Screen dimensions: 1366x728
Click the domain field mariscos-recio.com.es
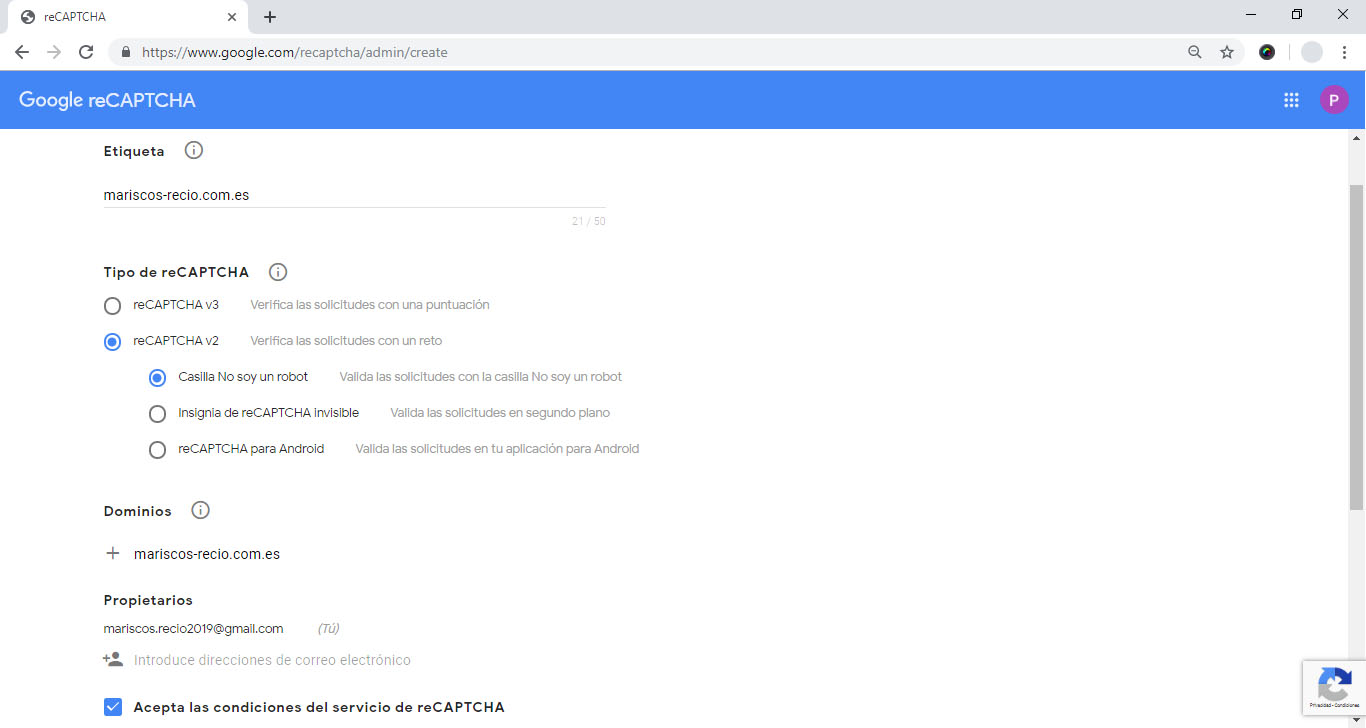[207, 554]
